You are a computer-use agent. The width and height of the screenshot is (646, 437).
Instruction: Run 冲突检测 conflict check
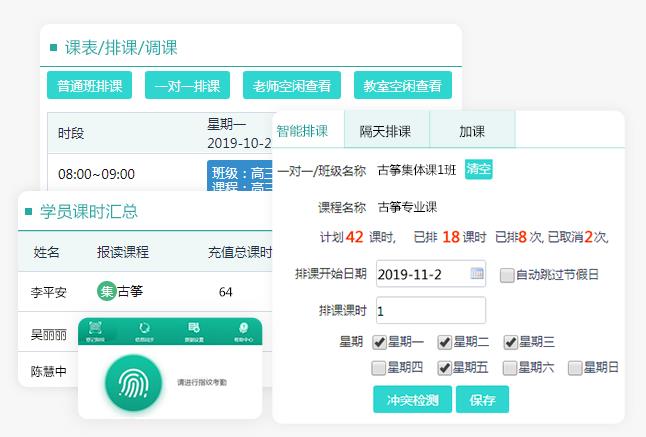click(x=412, y=400)
